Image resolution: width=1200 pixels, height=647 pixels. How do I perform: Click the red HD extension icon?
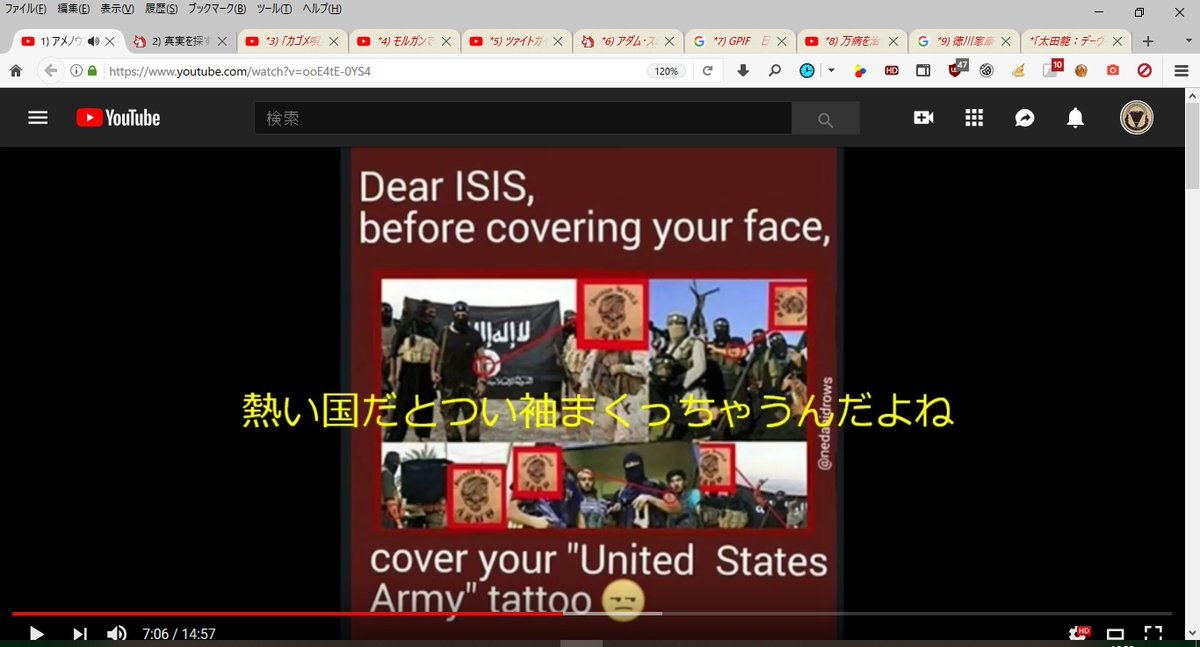pyautogui.click(x=892, y=71)
